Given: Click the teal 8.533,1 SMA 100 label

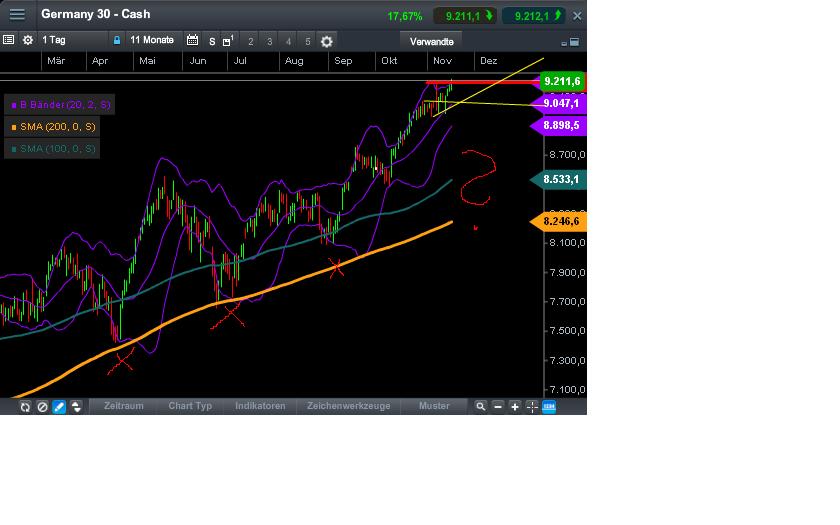Looking at the screenshot, I should tap(559, 179).
